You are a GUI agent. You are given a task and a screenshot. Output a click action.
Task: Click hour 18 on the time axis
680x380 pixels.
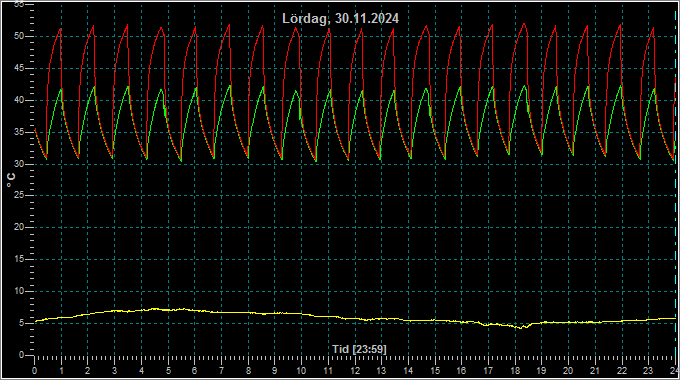[515, 371]
